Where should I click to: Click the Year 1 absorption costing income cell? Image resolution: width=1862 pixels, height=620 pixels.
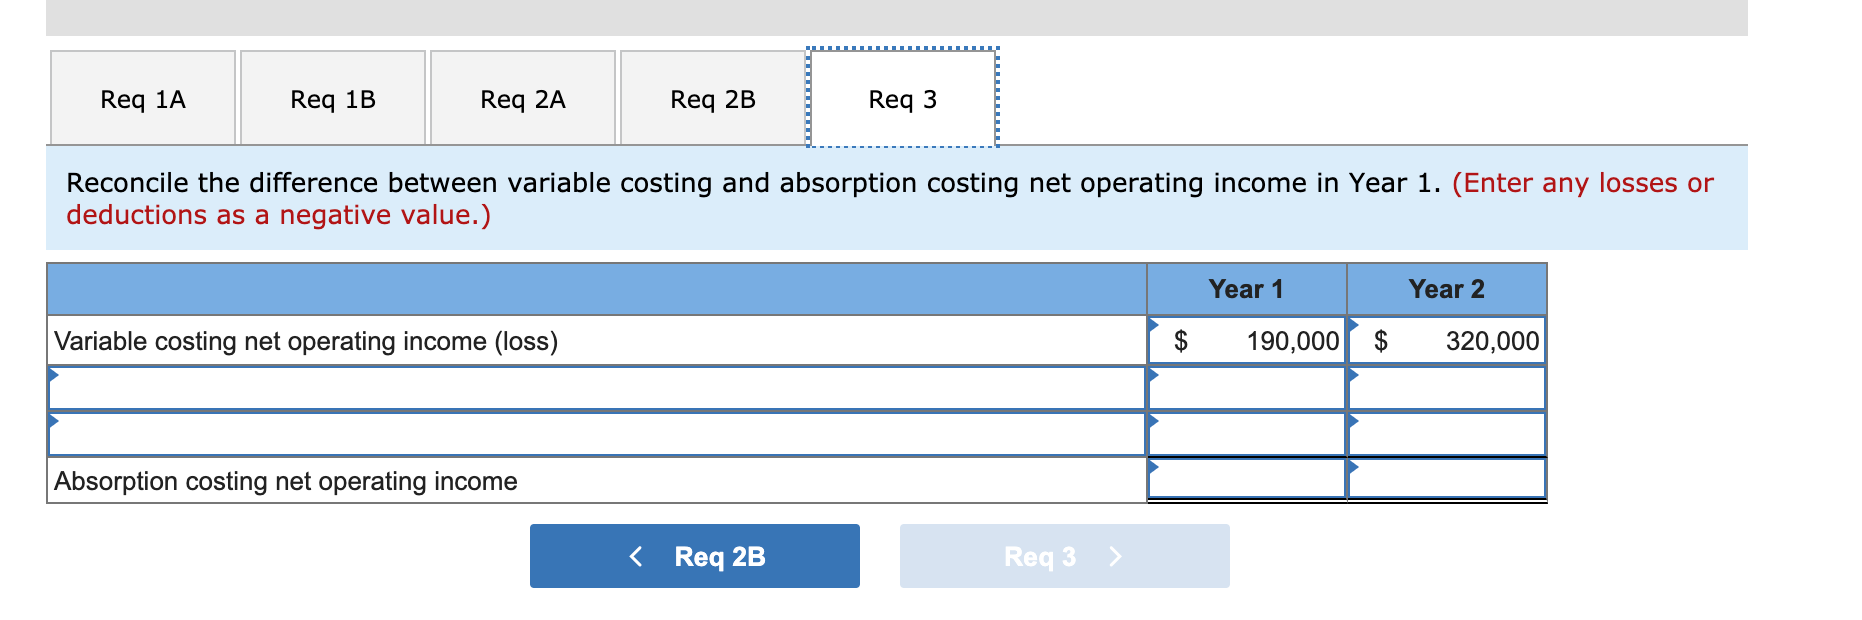(x=1245, y=480)
